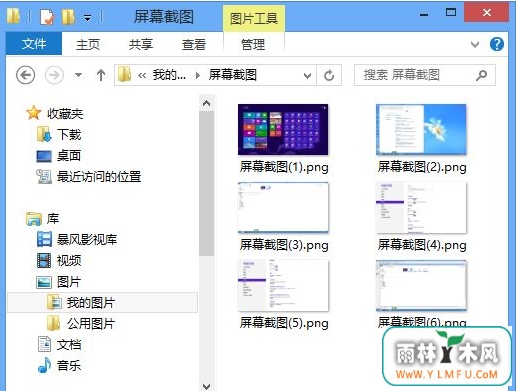Expand the ribbon with chevron arrow
The width and height of the screenshot is (517, 391).
475,44
